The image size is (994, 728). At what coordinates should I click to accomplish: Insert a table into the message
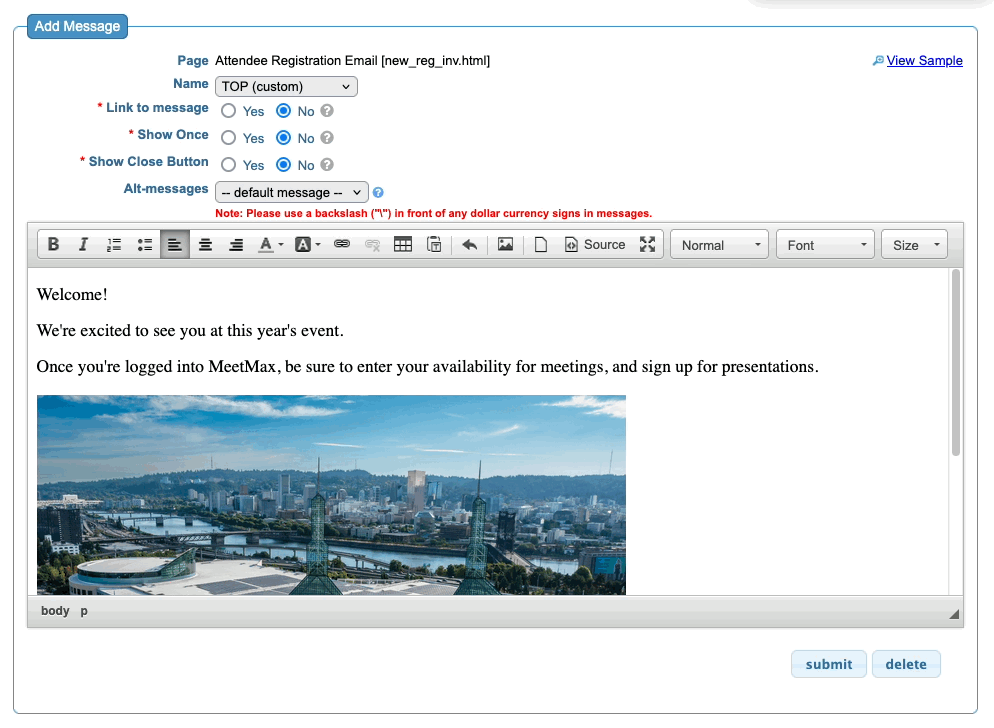pos(403,245)
